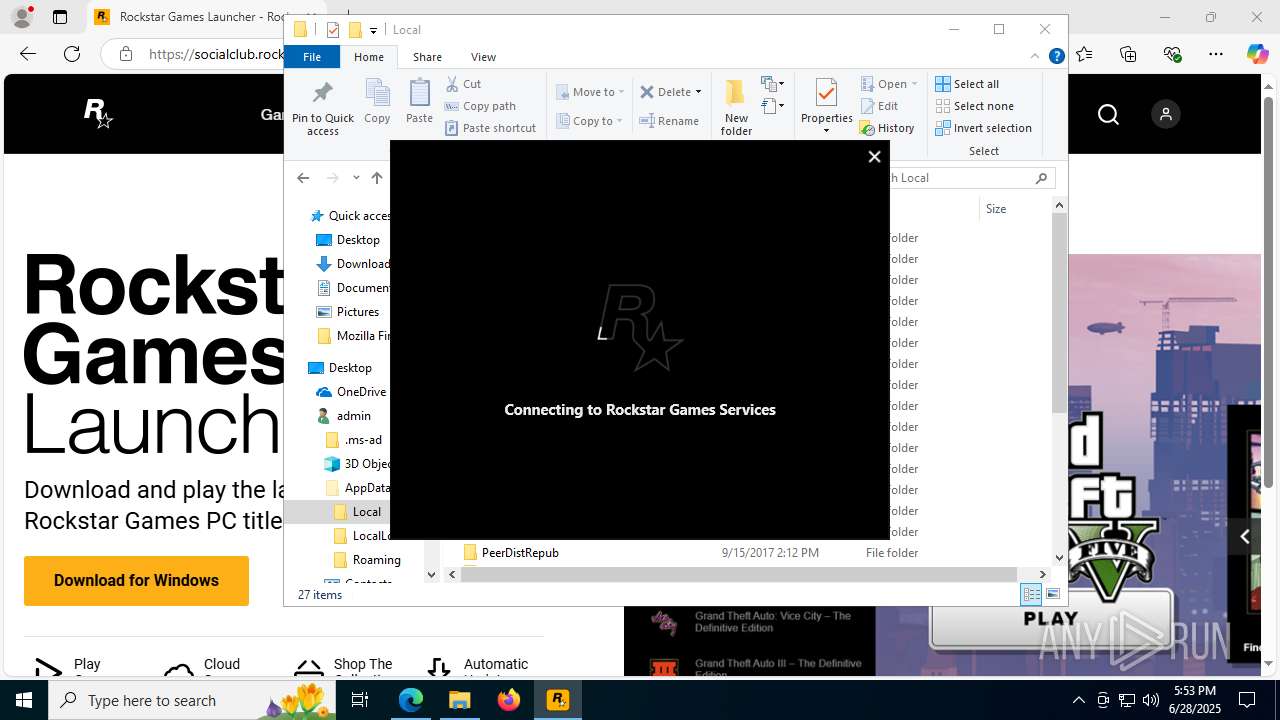Open Firefox from the taskbar
Viewport: 1280px width, 720px height.
coord(509,700)
